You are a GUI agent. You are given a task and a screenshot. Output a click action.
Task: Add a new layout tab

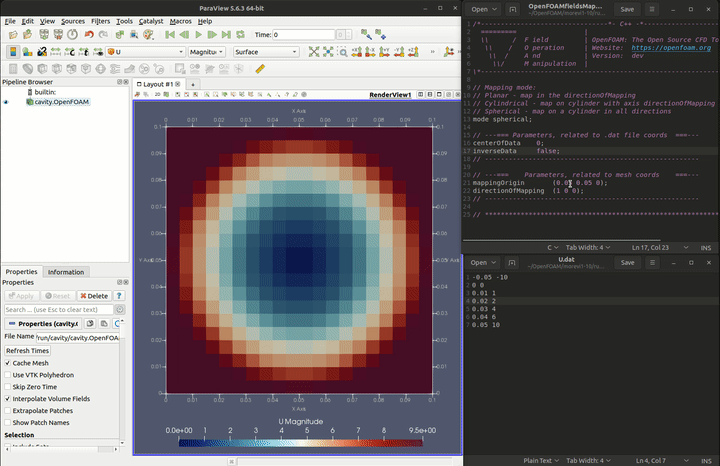point(193,84)
